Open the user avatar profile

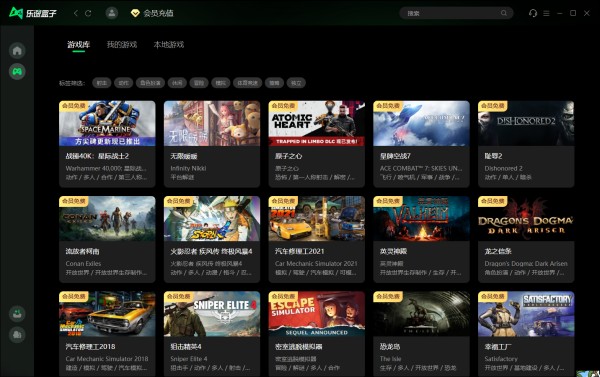point(112,13)
